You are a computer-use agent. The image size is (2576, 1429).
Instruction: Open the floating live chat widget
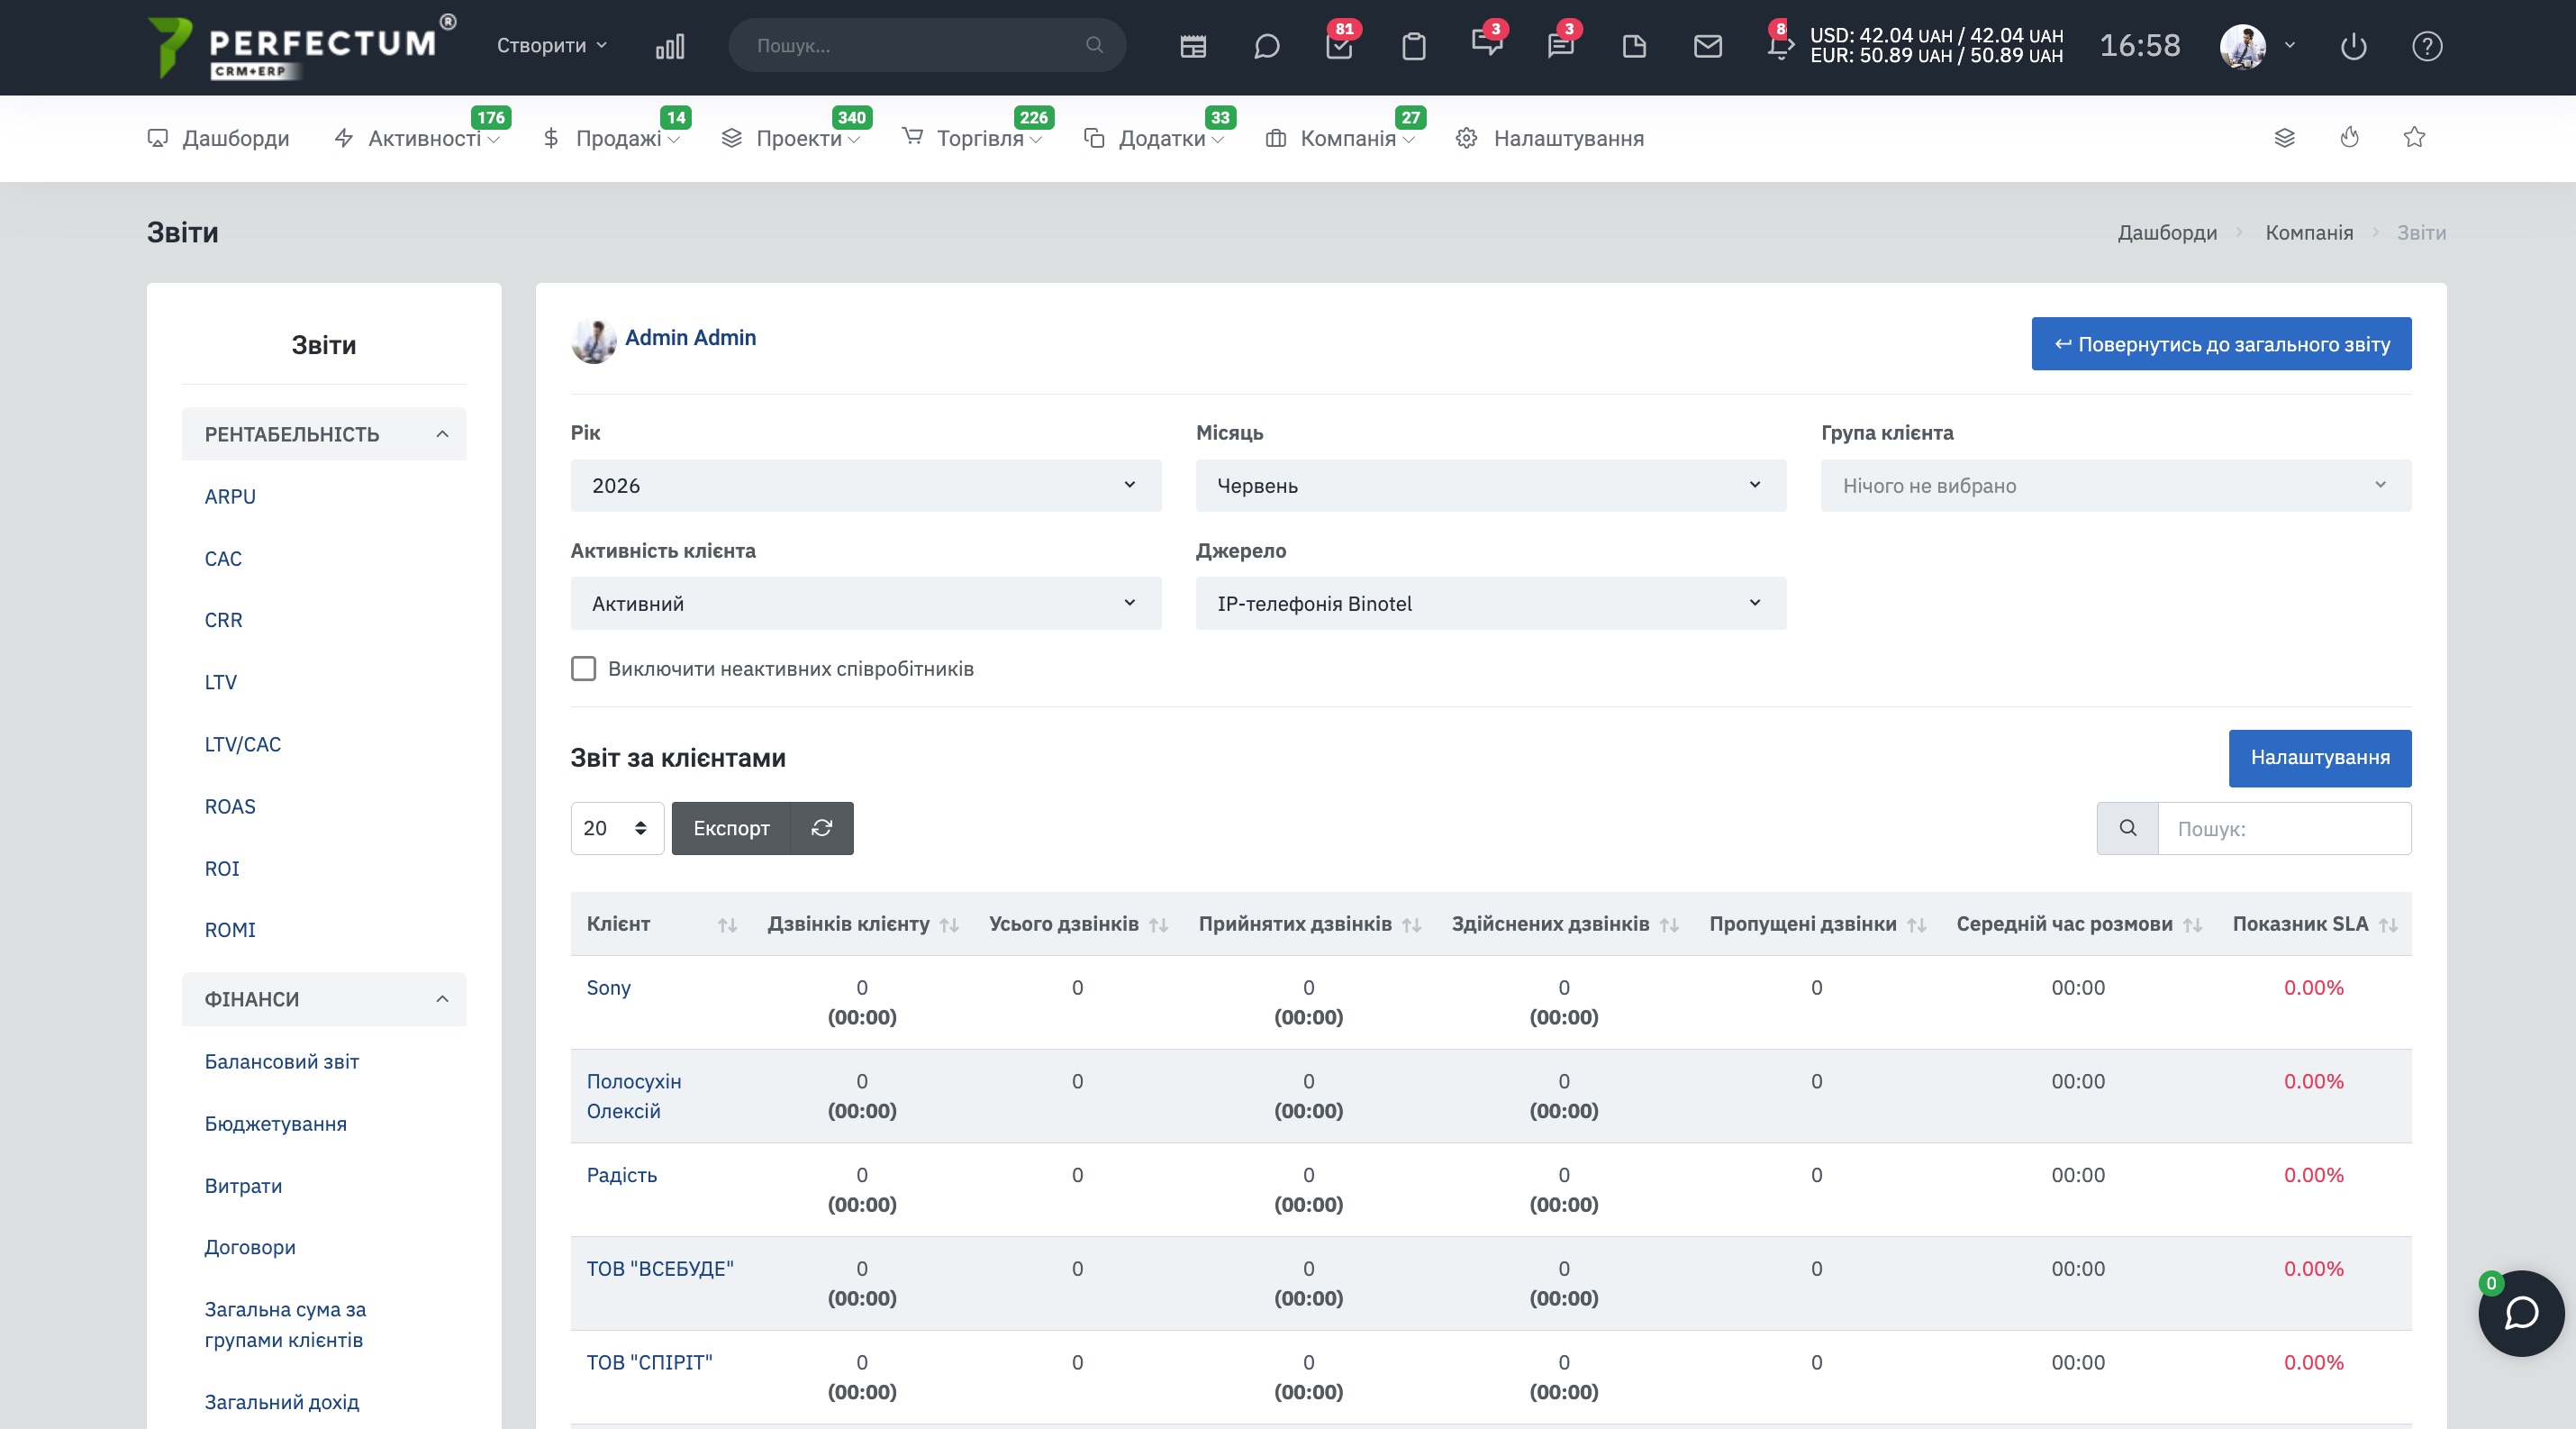(2520, 1313)
